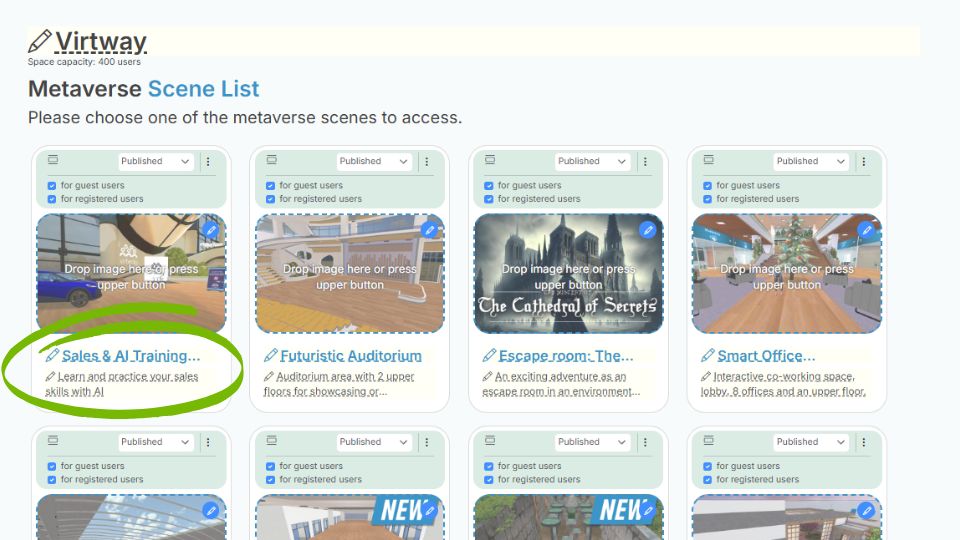Open the Published dropdown on Escape room card
The image size is (960, 540).
pos(593,161)
